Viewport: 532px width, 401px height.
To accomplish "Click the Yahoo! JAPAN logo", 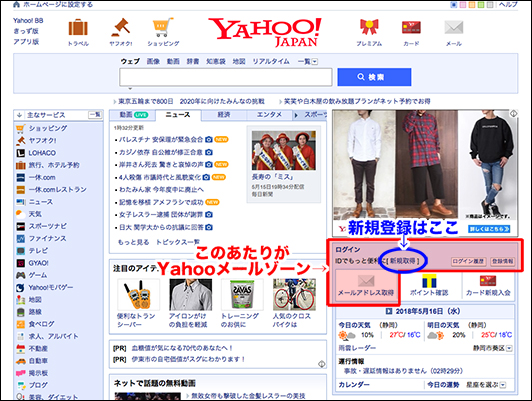I will (265, 32).
